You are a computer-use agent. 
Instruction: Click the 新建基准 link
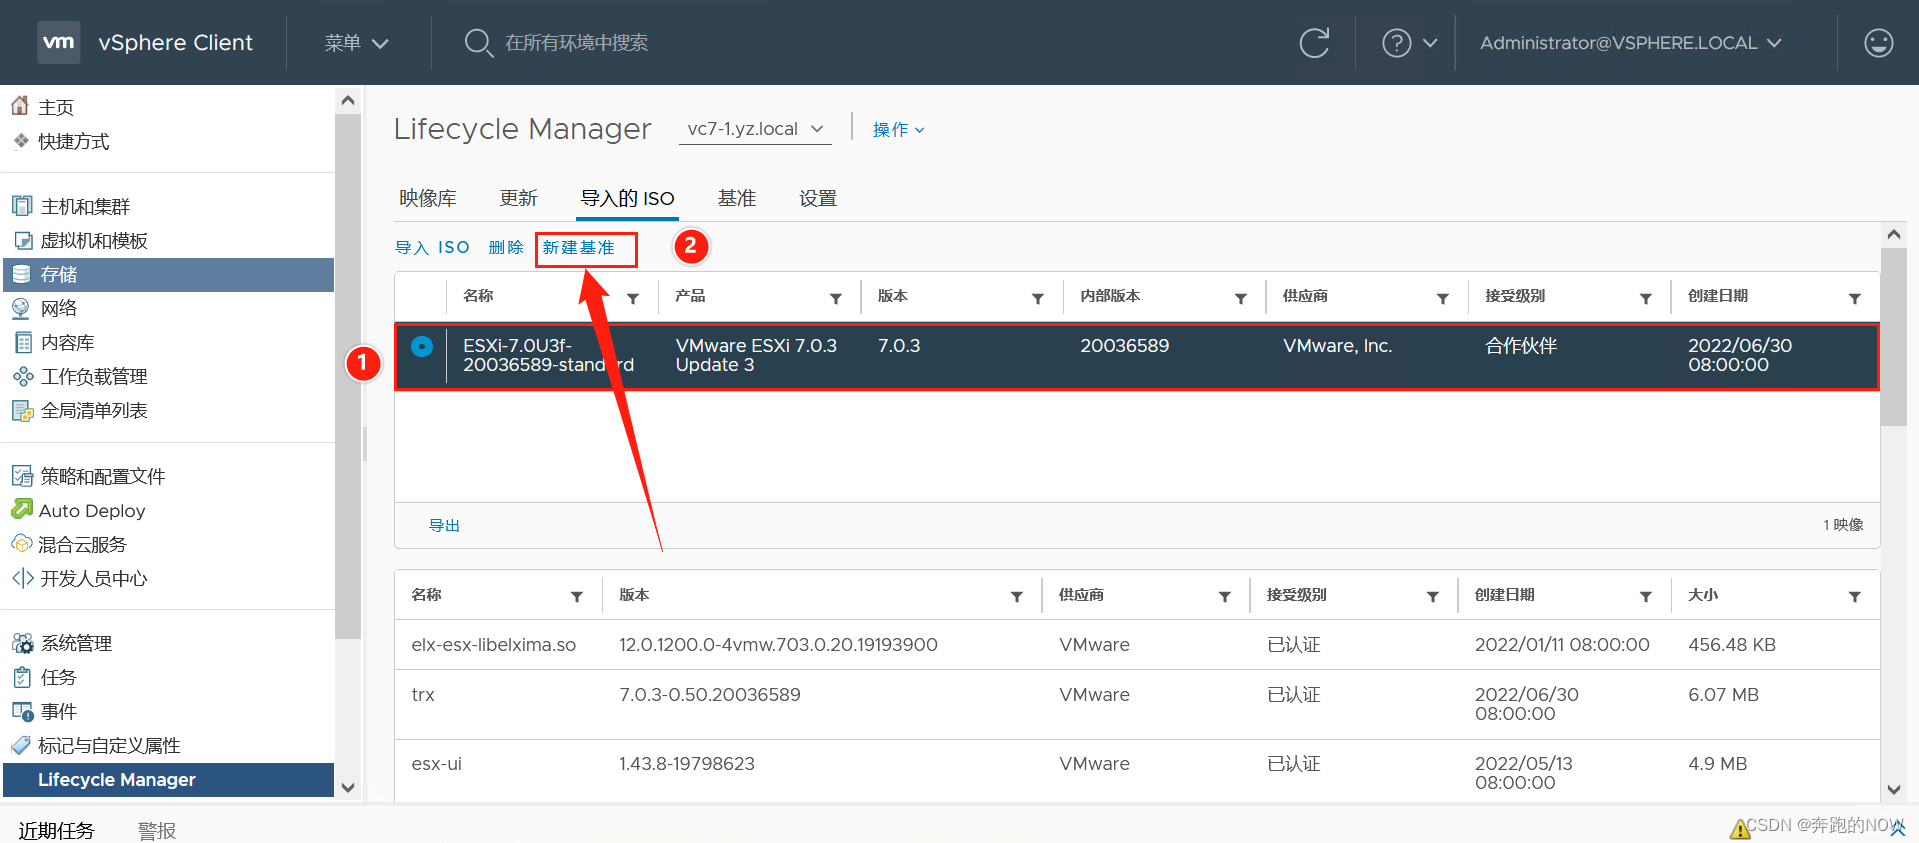pos(579,247)
